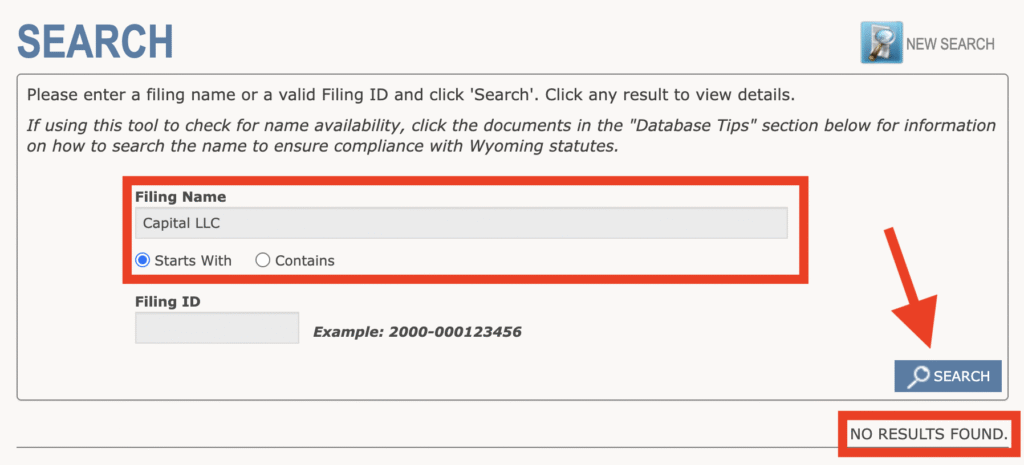Click the New Search magnifier document icon
Image resolution: width=1024 pixels, height=465 pixels.
(x=881, y=43)
